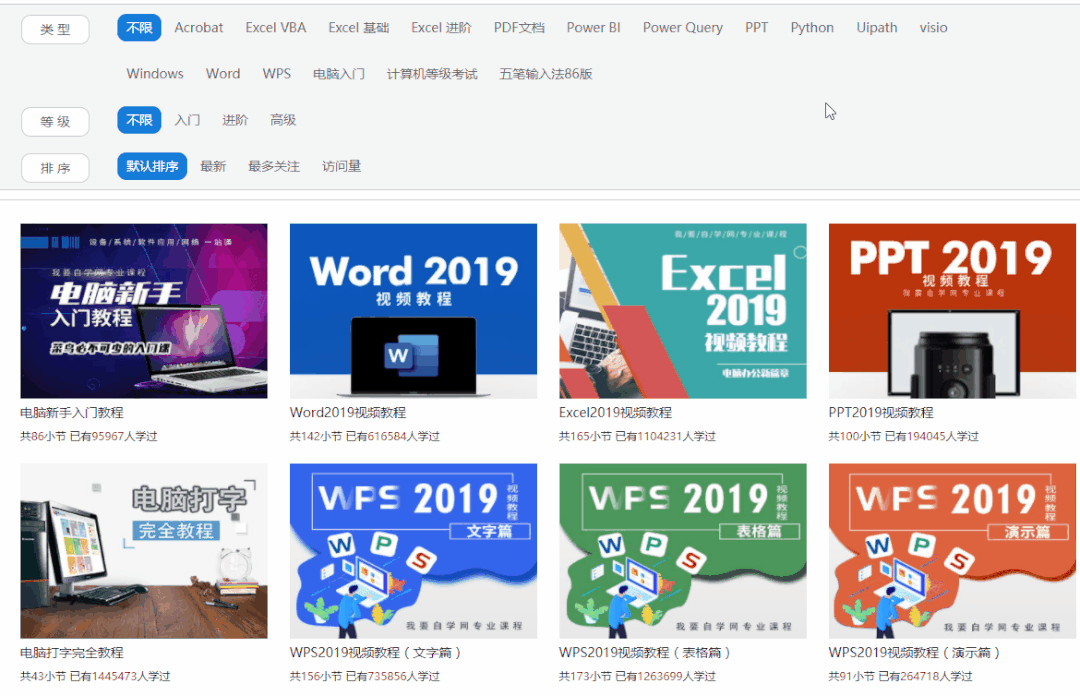Click text 共165小节 已有1104231人学过
Image resolution: width=1080 pixels, height=696 pixels.
click(x=637, y=436)
